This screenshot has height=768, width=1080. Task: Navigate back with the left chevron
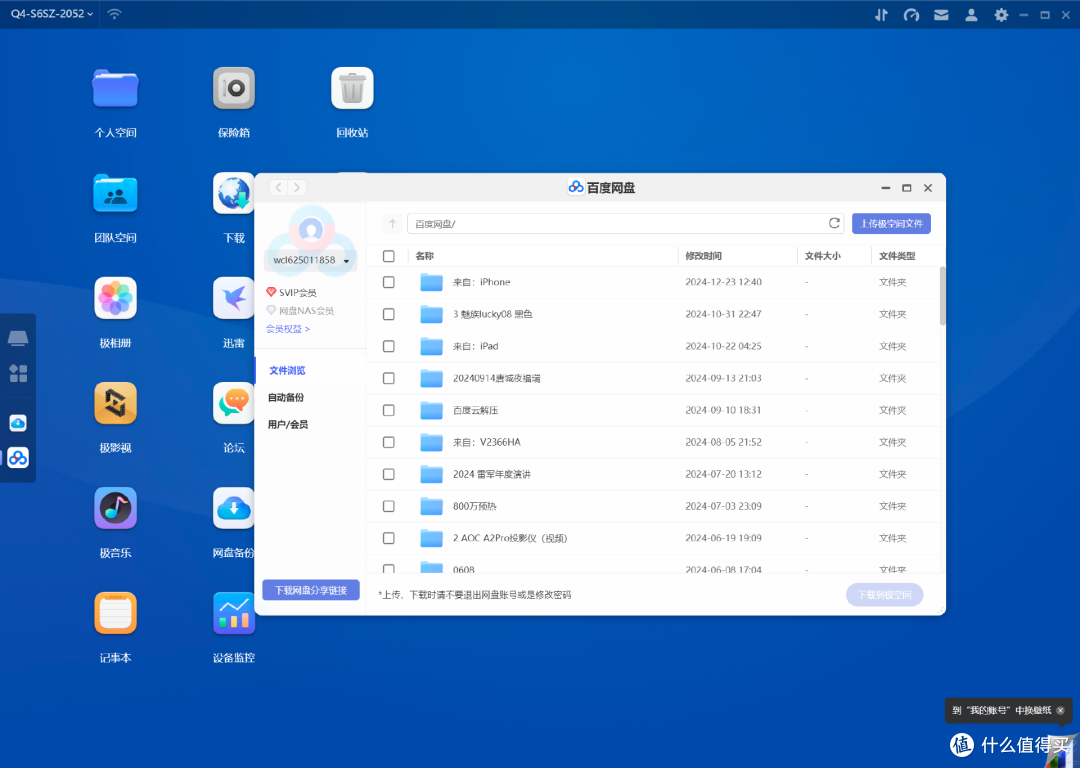[x=278, y=187]
